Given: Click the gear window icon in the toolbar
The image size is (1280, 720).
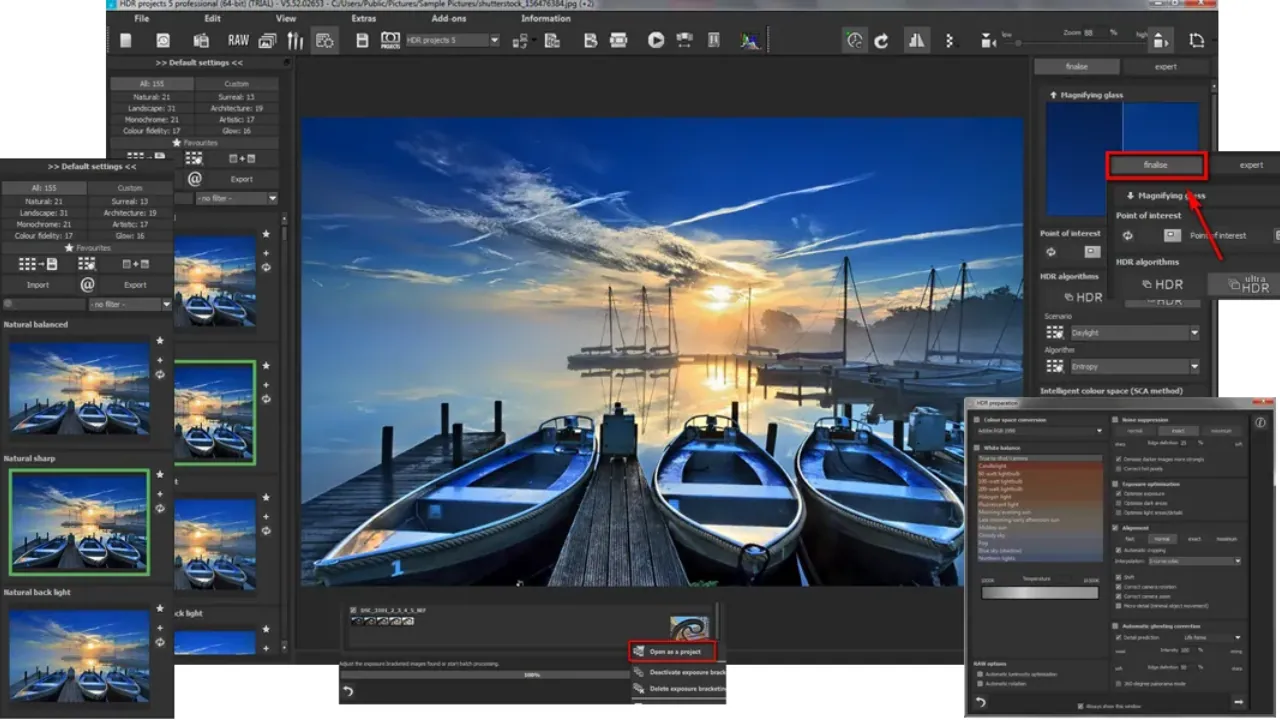Looking at the screenshot, I should 324,41.
